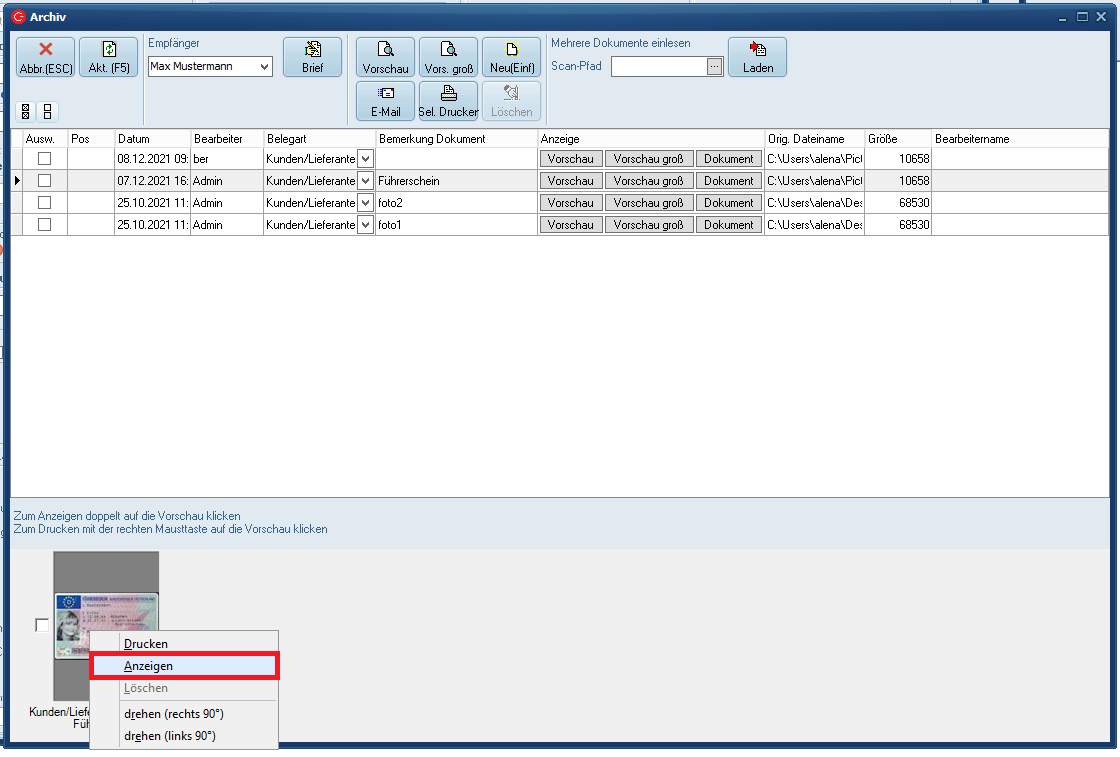The image size is (1120, 757).
Task: Expand the Belegart dropdown in the foto1 row
Action: pos(365,225)
